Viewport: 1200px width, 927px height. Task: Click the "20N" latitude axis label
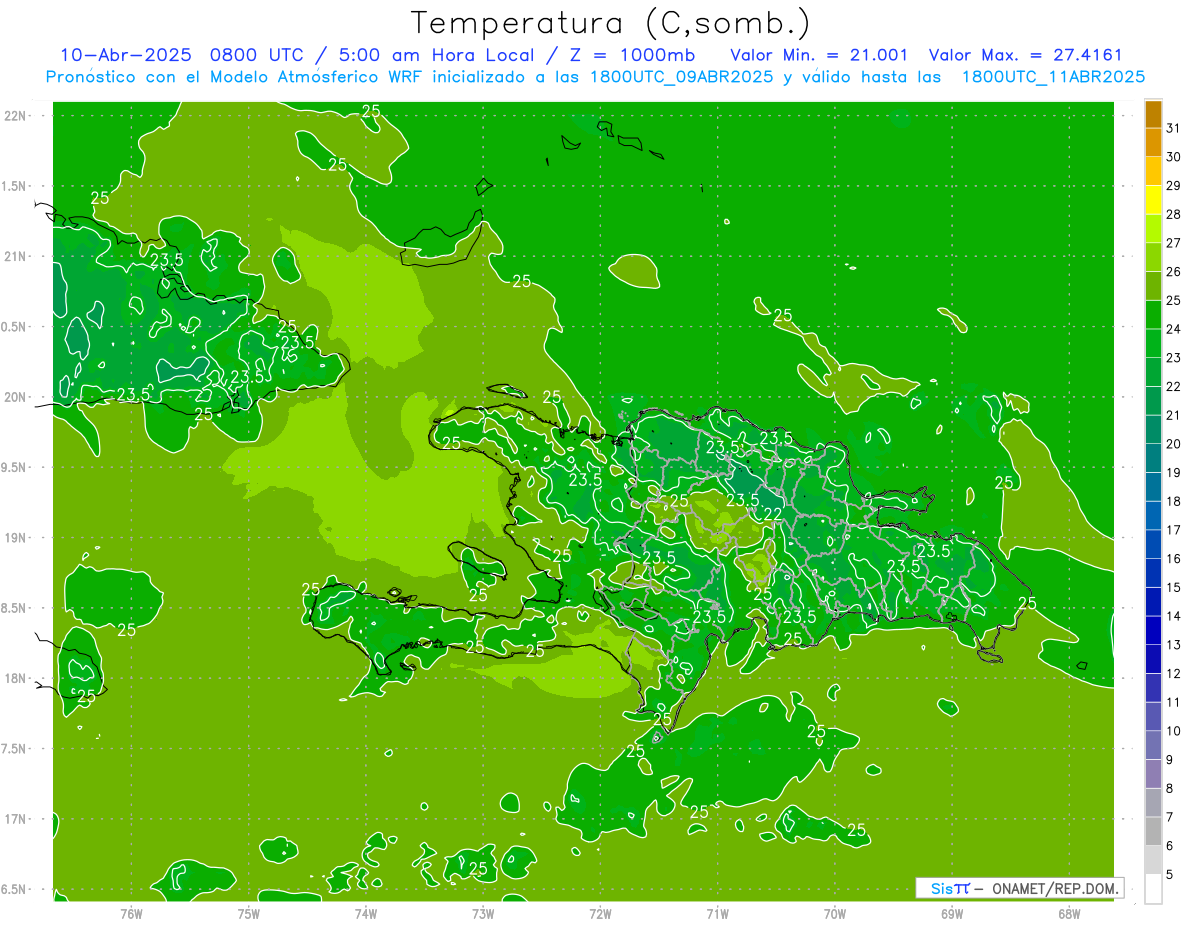click(15, 397)
